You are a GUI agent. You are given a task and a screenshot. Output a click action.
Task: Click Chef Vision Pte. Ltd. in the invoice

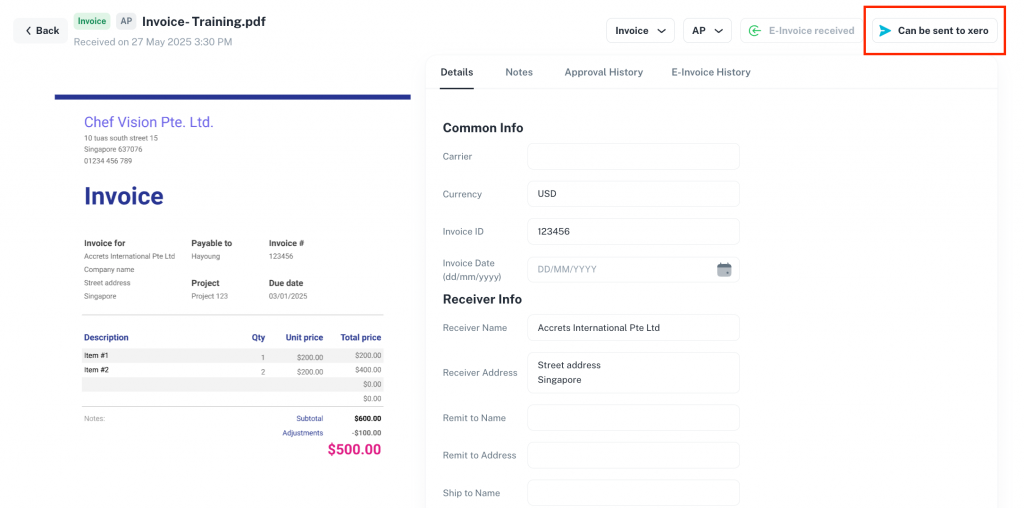tap(149, 122)
